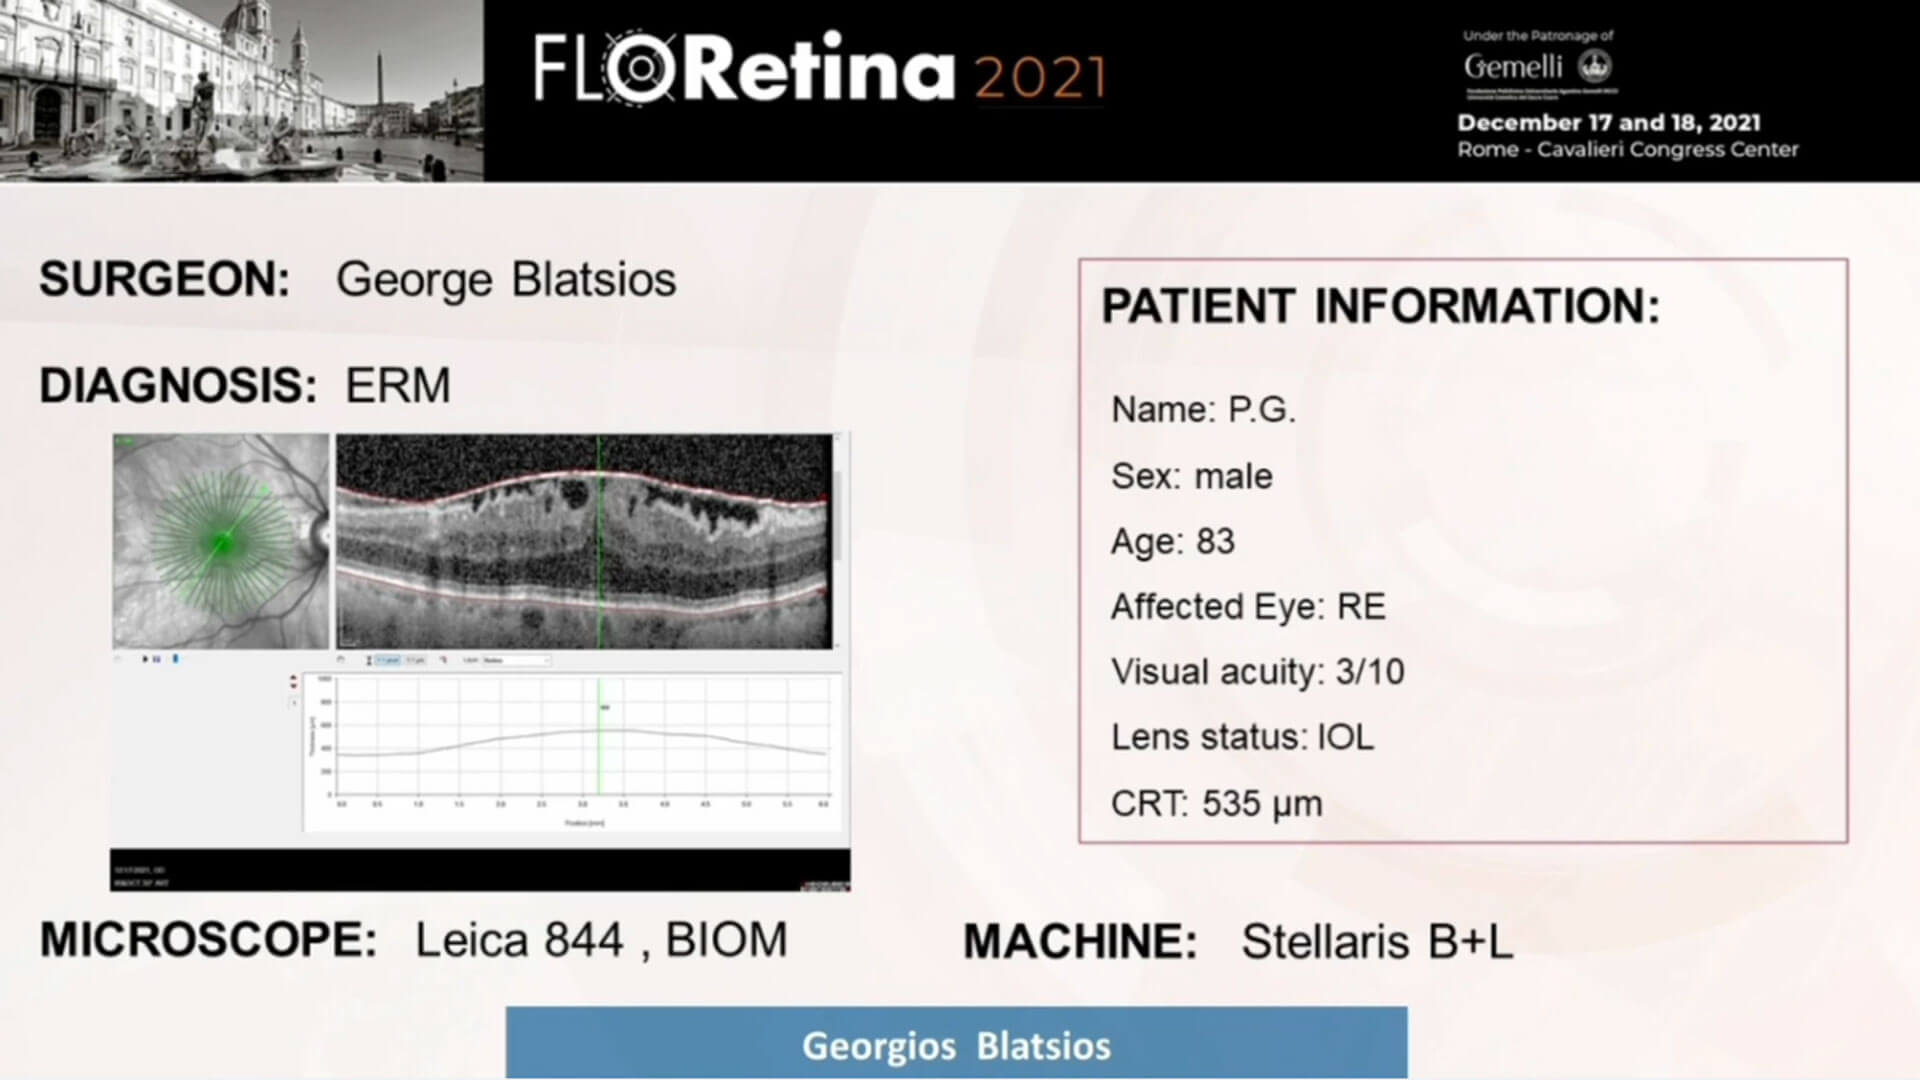Click 'December 17 and 18, 2021' in the header

pos(1608,123)
